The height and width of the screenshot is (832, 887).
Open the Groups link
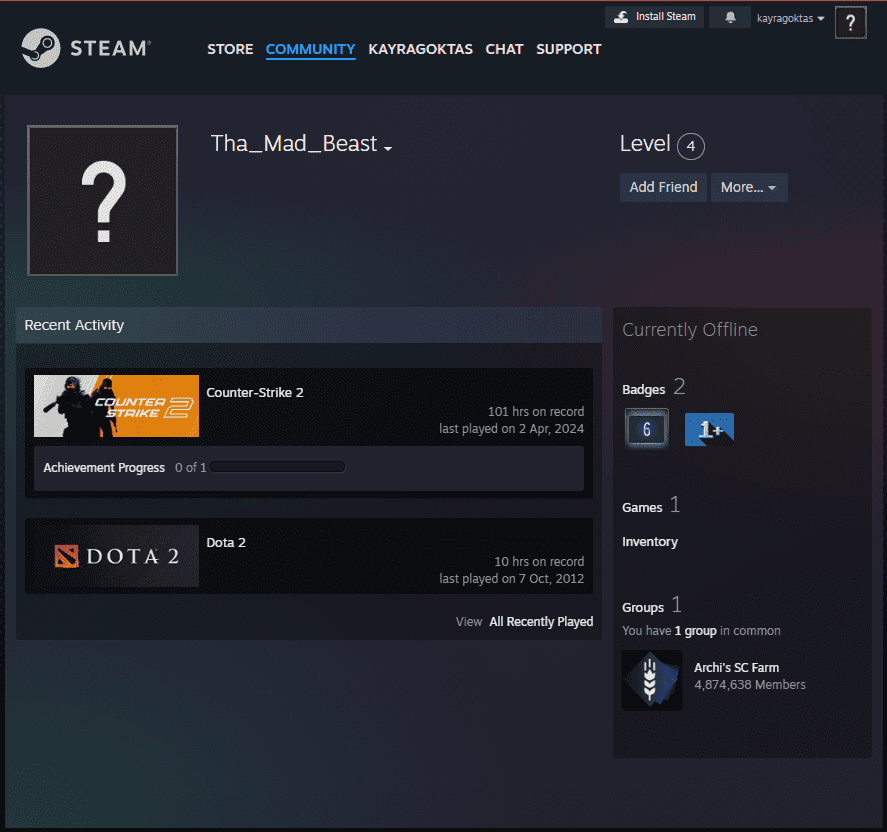tap(643, 607)
